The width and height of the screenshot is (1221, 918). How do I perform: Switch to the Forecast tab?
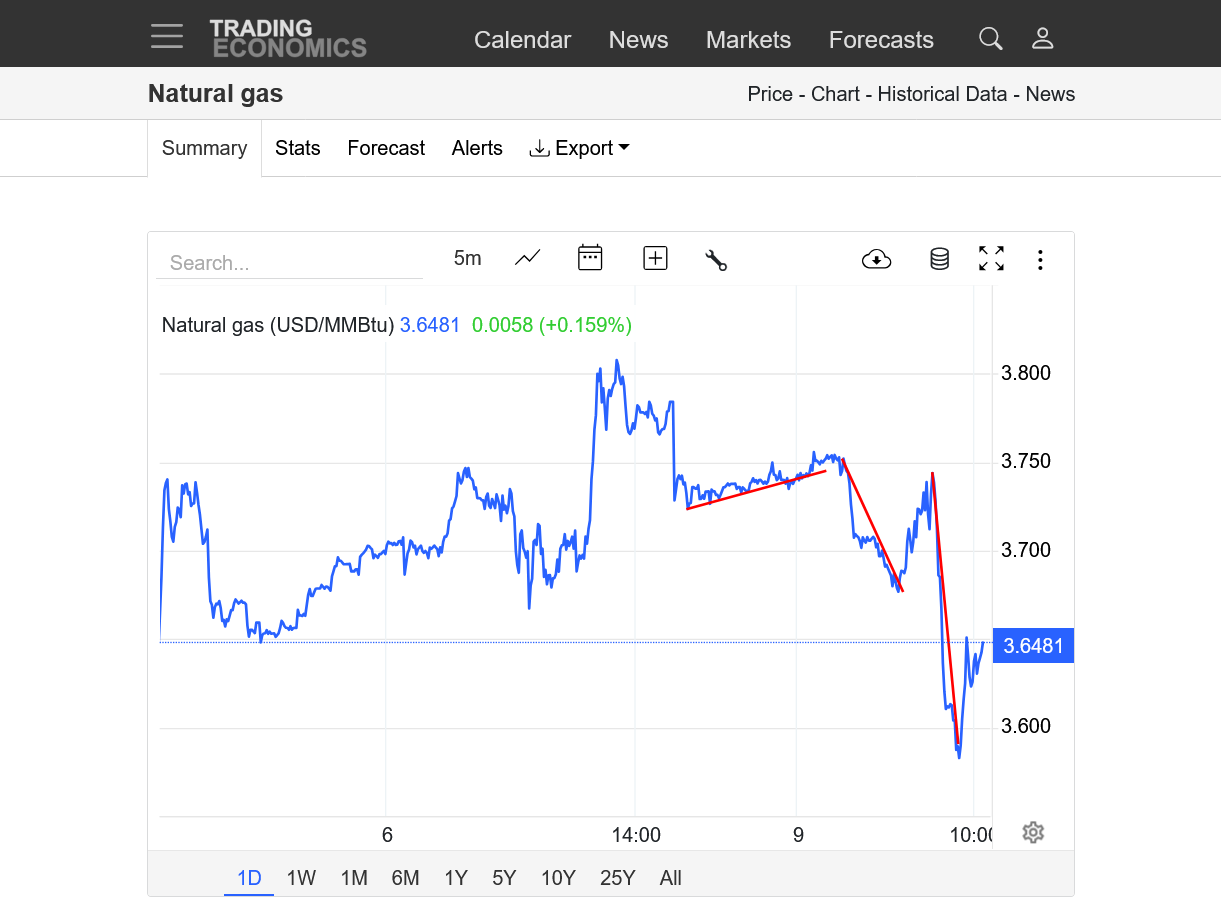(386, 148)
